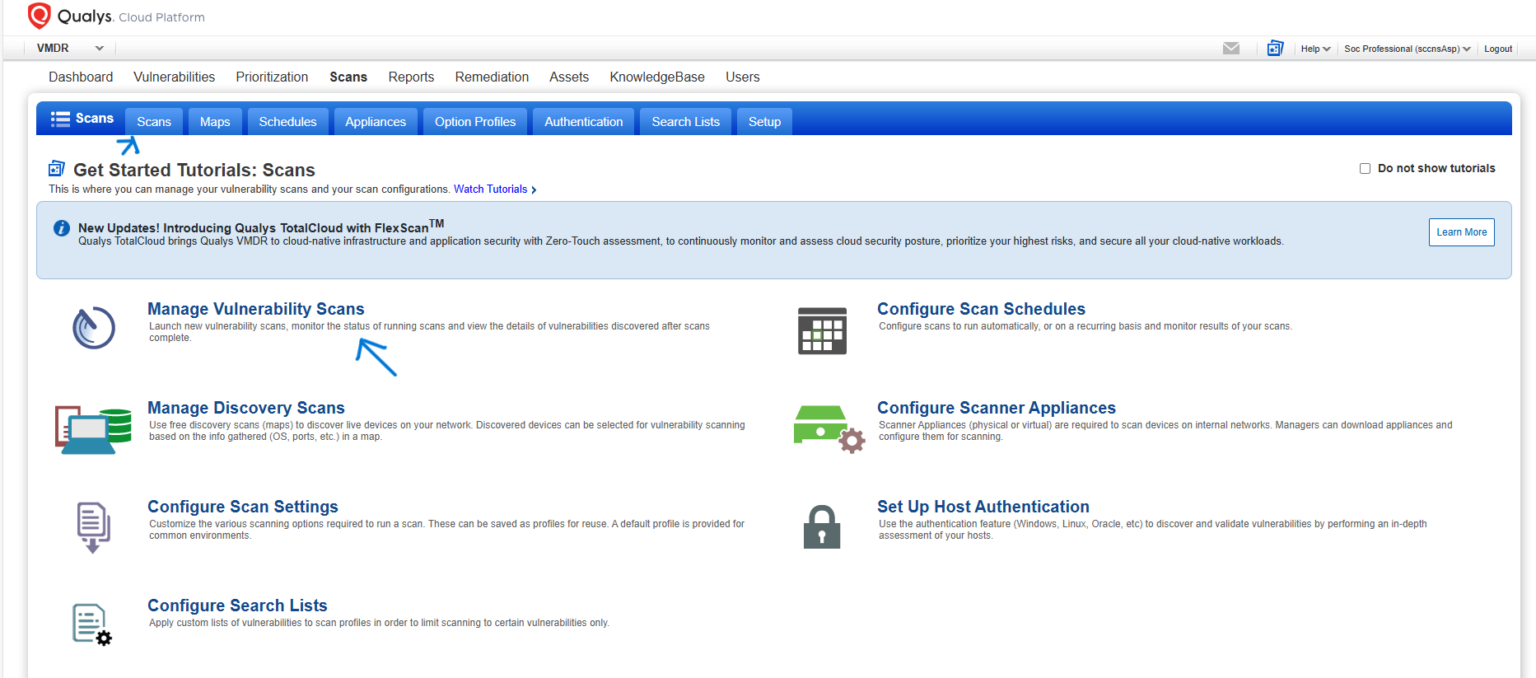Enable the Do not show tutorials checkbox

1365,168
